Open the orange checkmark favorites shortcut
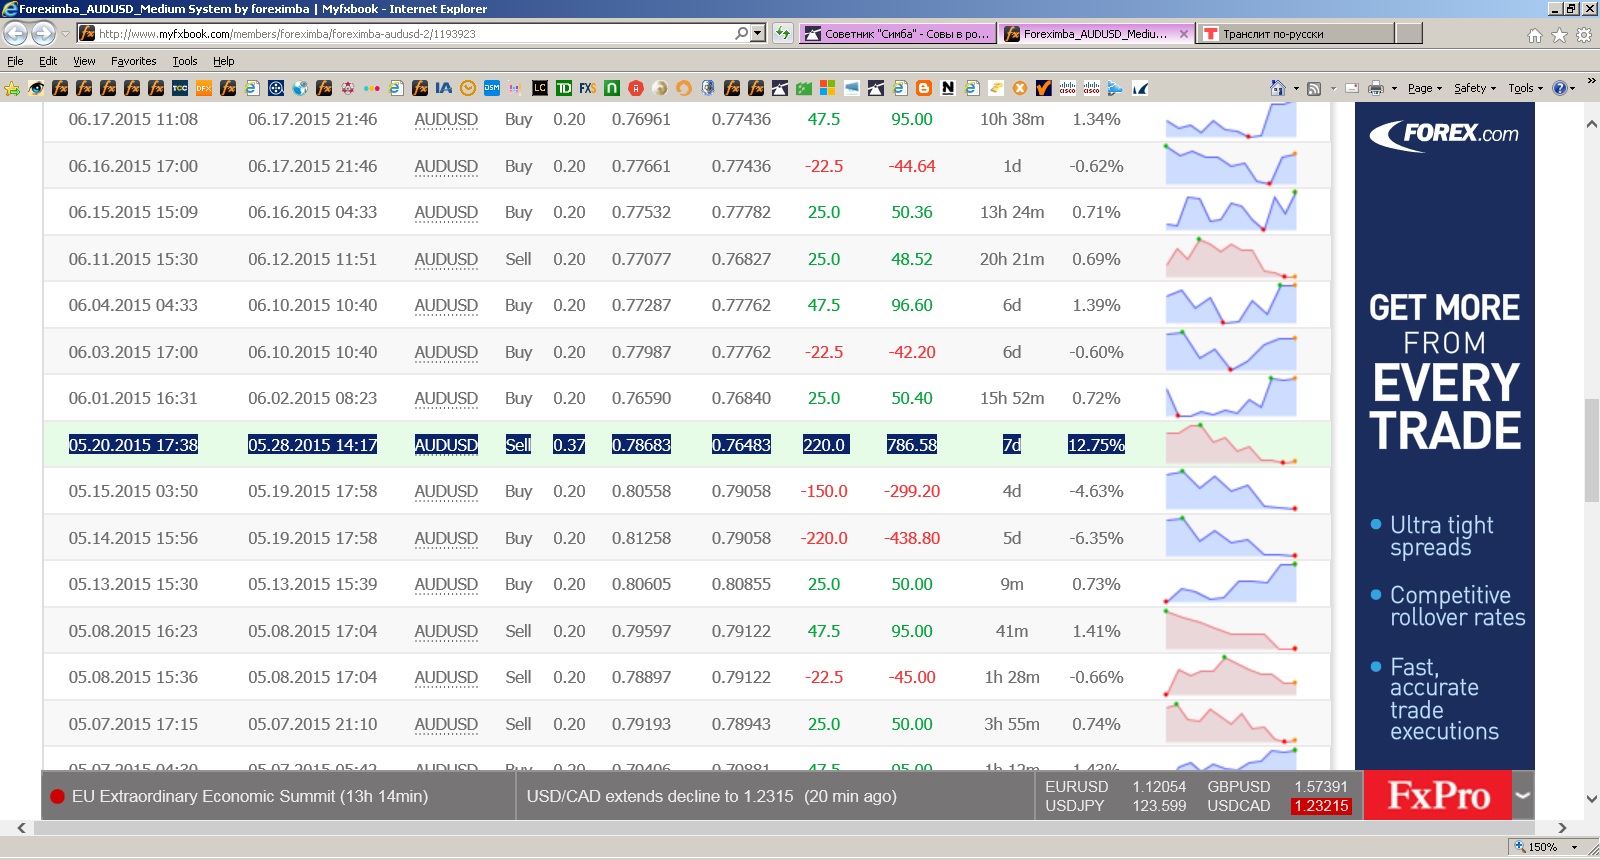The width and height of the screenshot is (1600, 860). [x=1044, y=88]
